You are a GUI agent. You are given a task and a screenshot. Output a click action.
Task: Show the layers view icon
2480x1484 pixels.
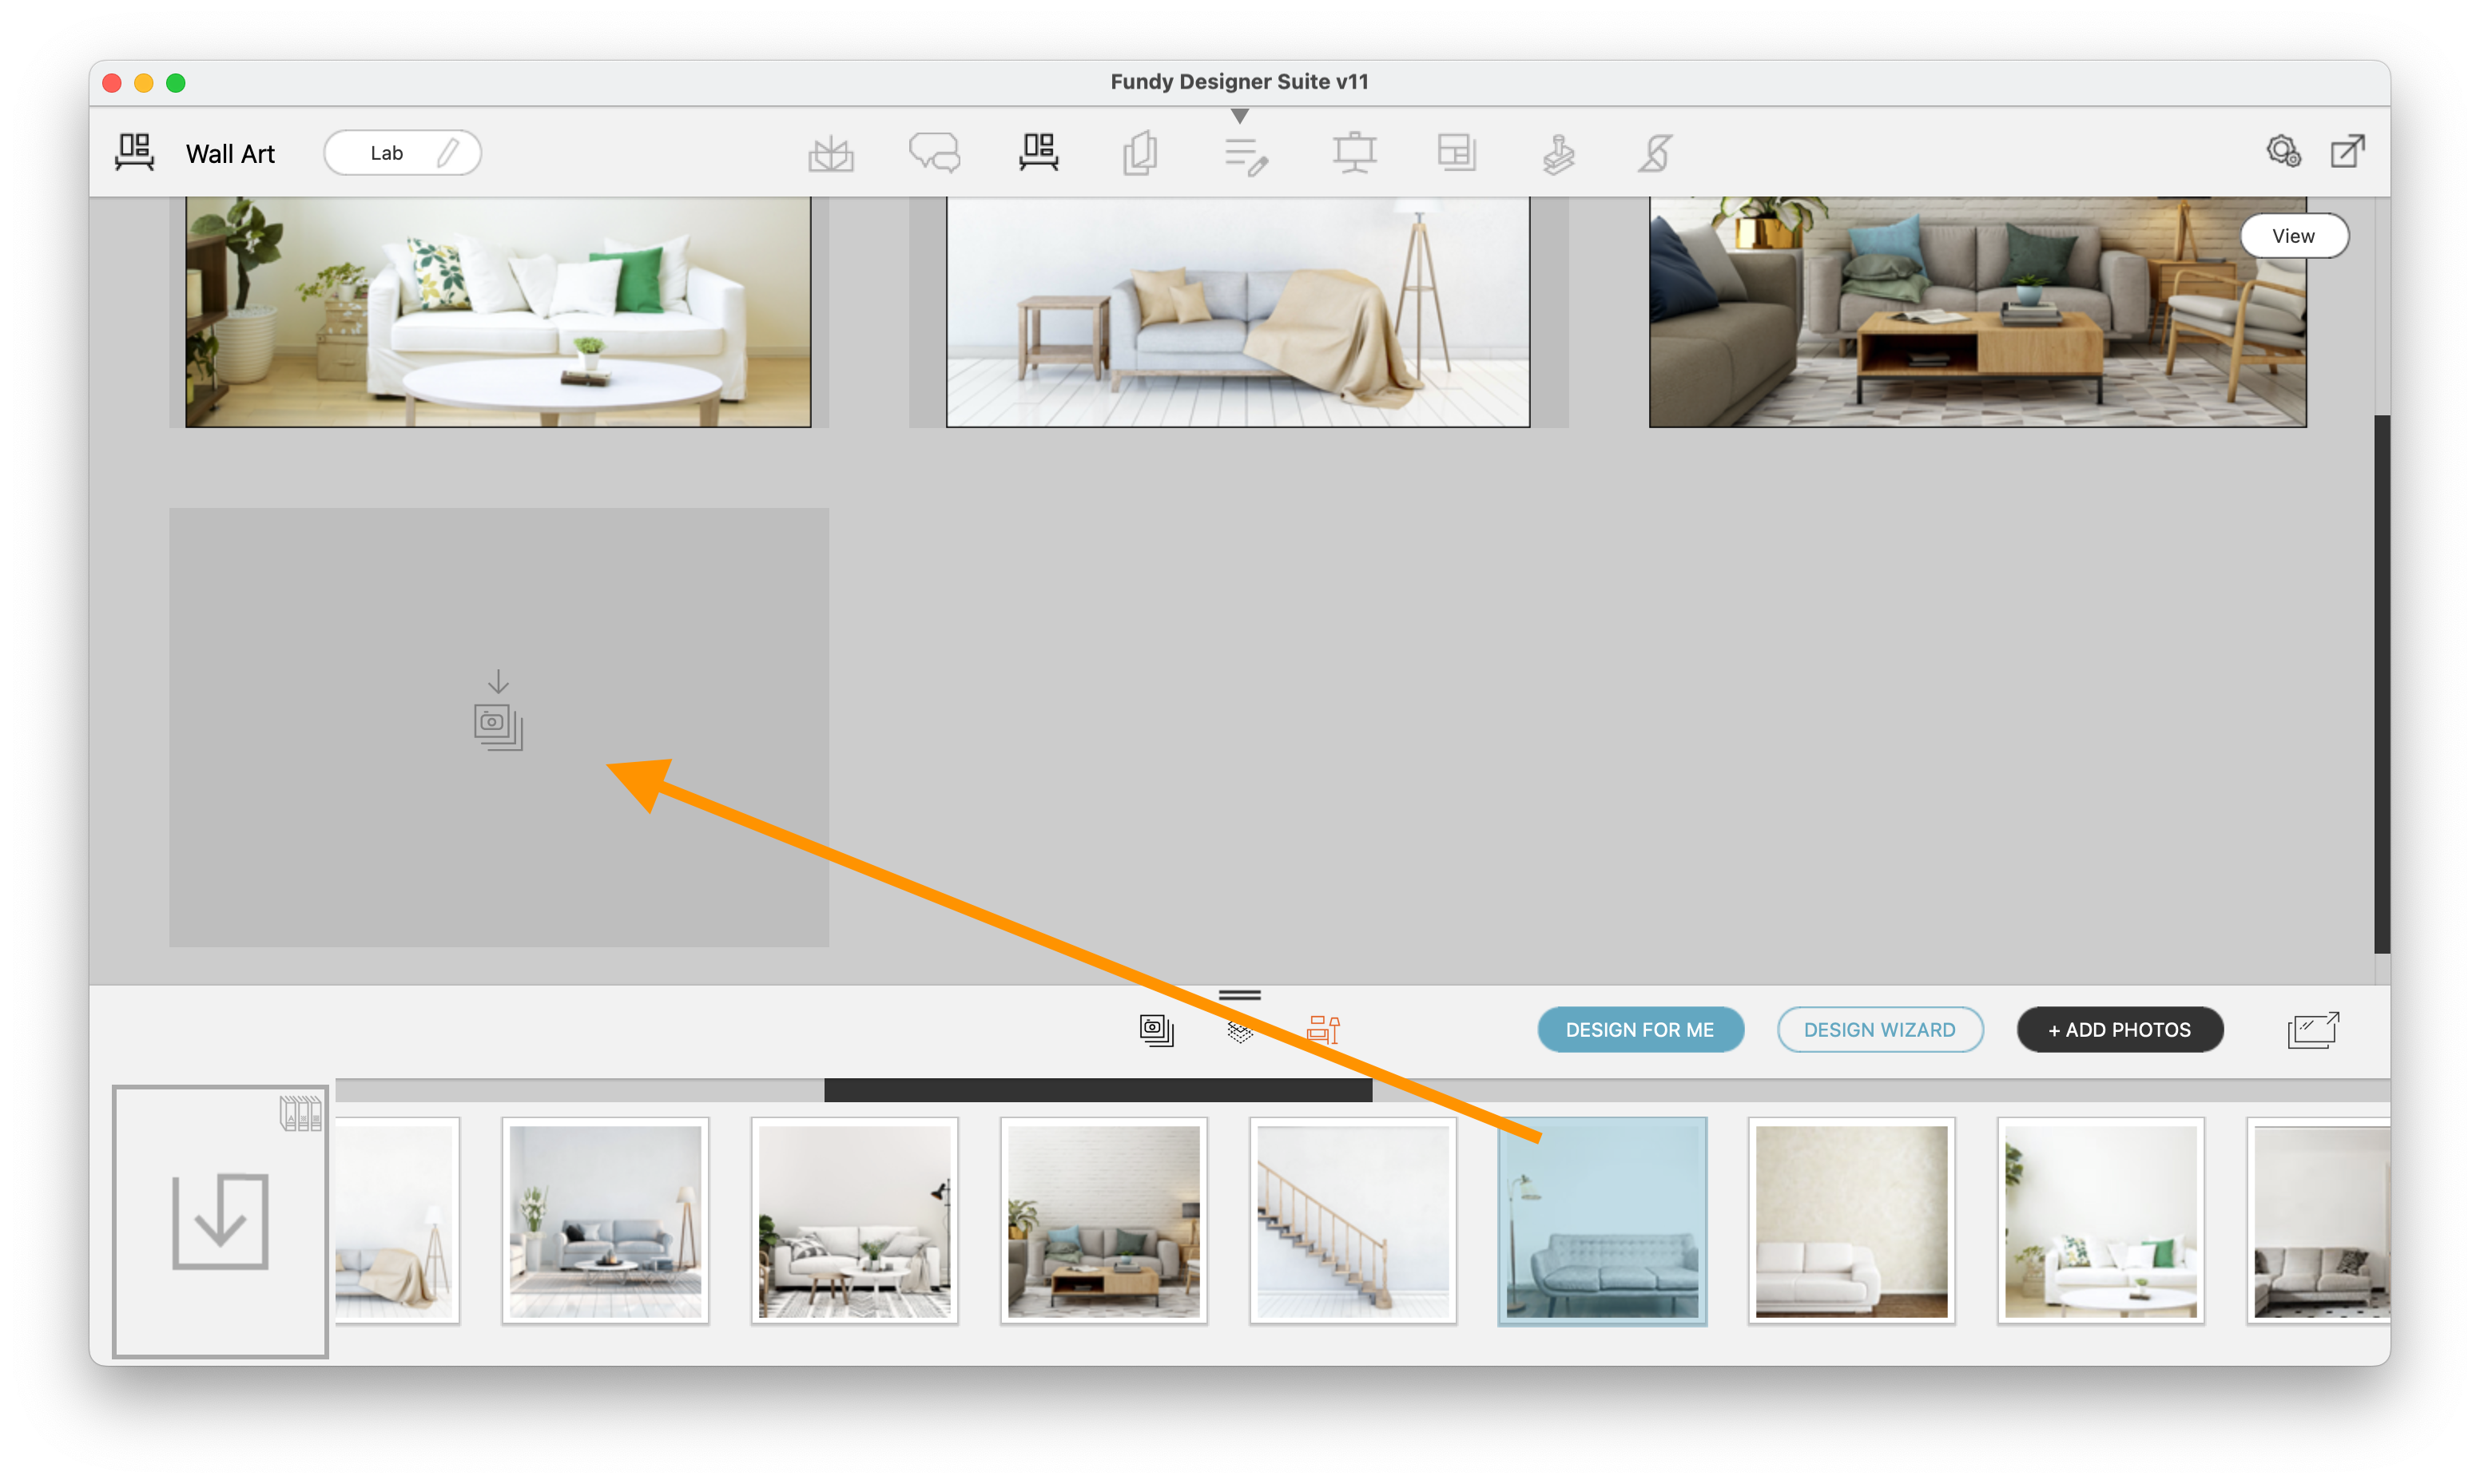pos(1240,1030)
